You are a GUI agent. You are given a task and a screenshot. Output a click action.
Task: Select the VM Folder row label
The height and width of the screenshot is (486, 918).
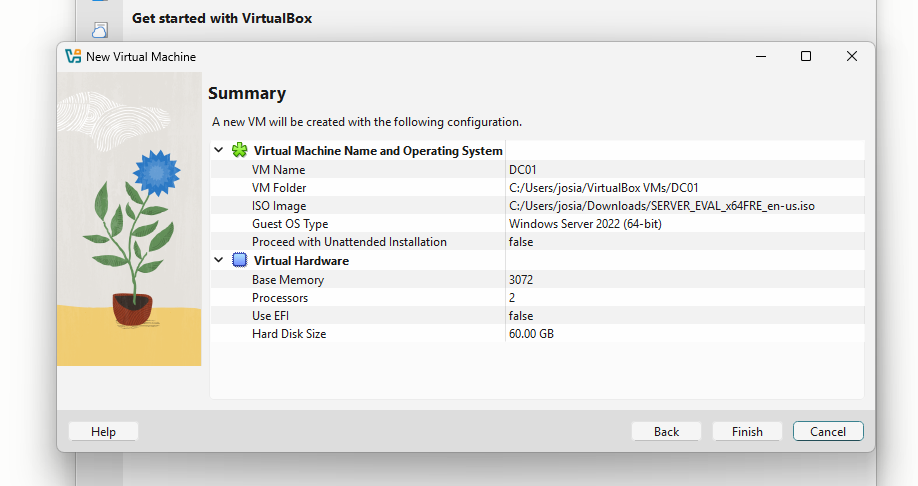click(x=279, y=188)
